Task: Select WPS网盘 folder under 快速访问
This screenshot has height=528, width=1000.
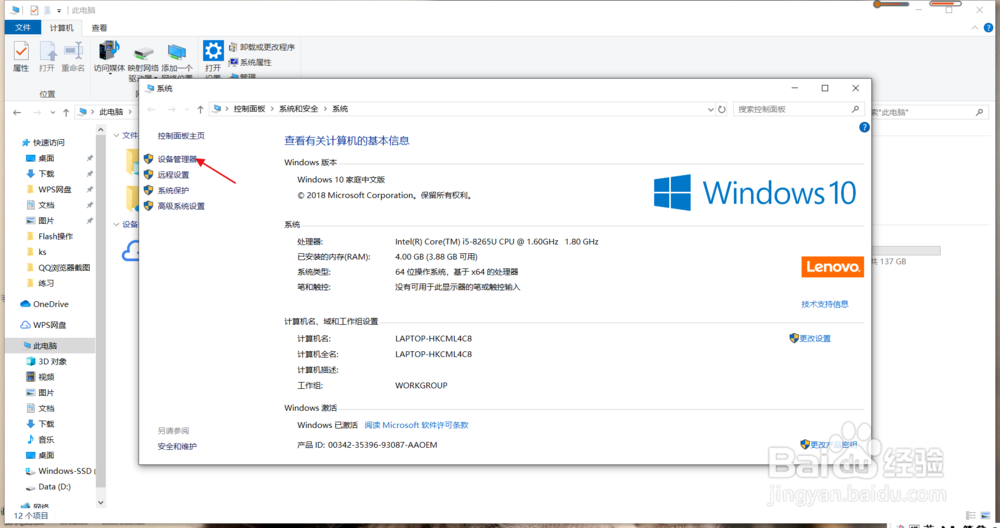Action: click(55, 189)
